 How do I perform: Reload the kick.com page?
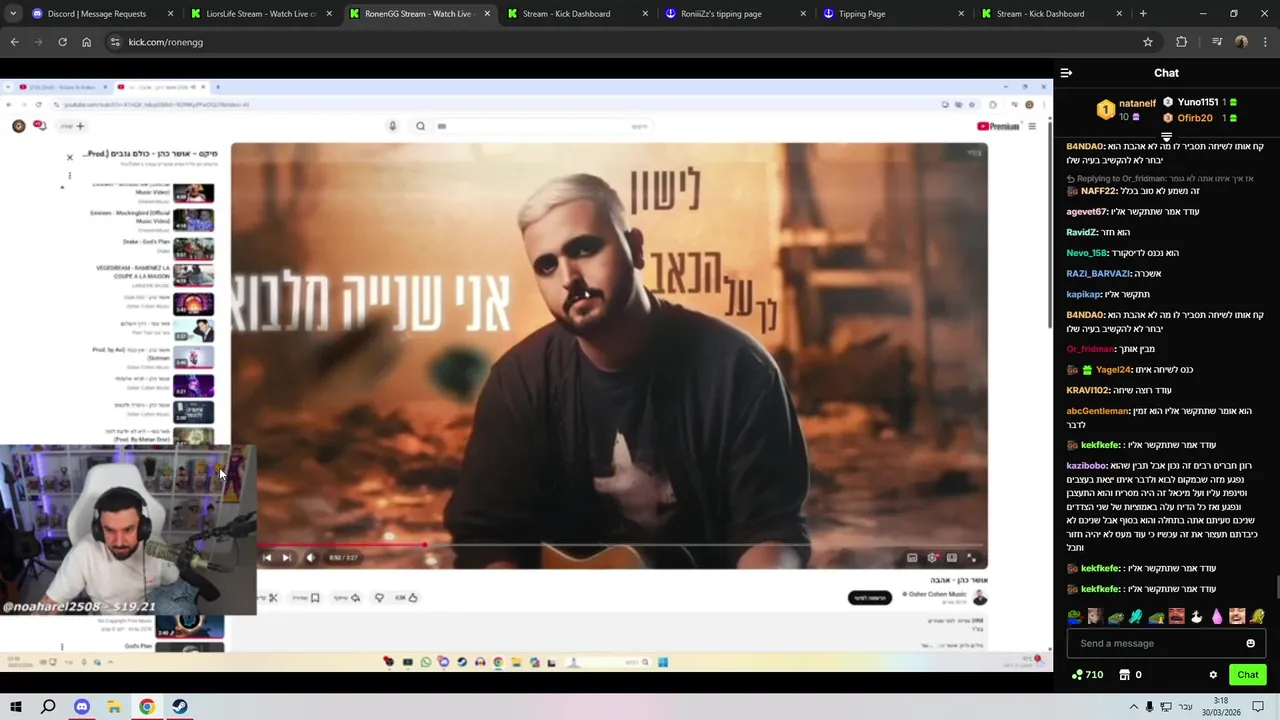[62, 42]
